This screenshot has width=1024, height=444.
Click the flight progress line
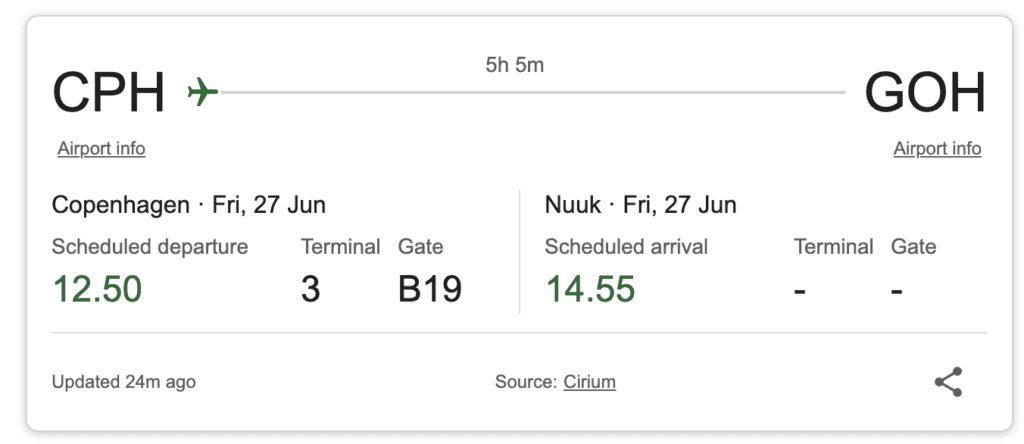coord(530,93)
